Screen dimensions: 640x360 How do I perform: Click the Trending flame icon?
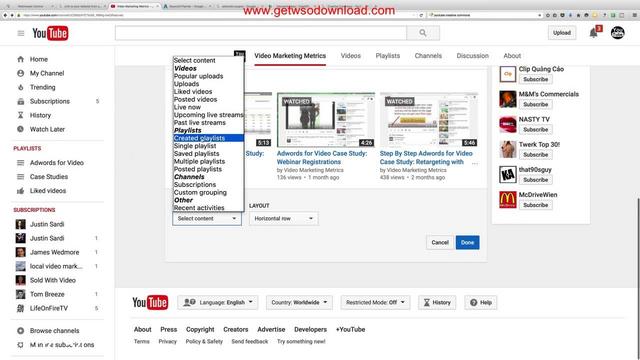point(20,87)
